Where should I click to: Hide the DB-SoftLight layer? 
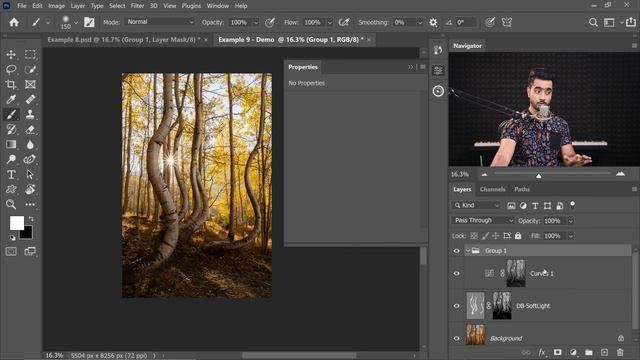(x=457, y=306)
